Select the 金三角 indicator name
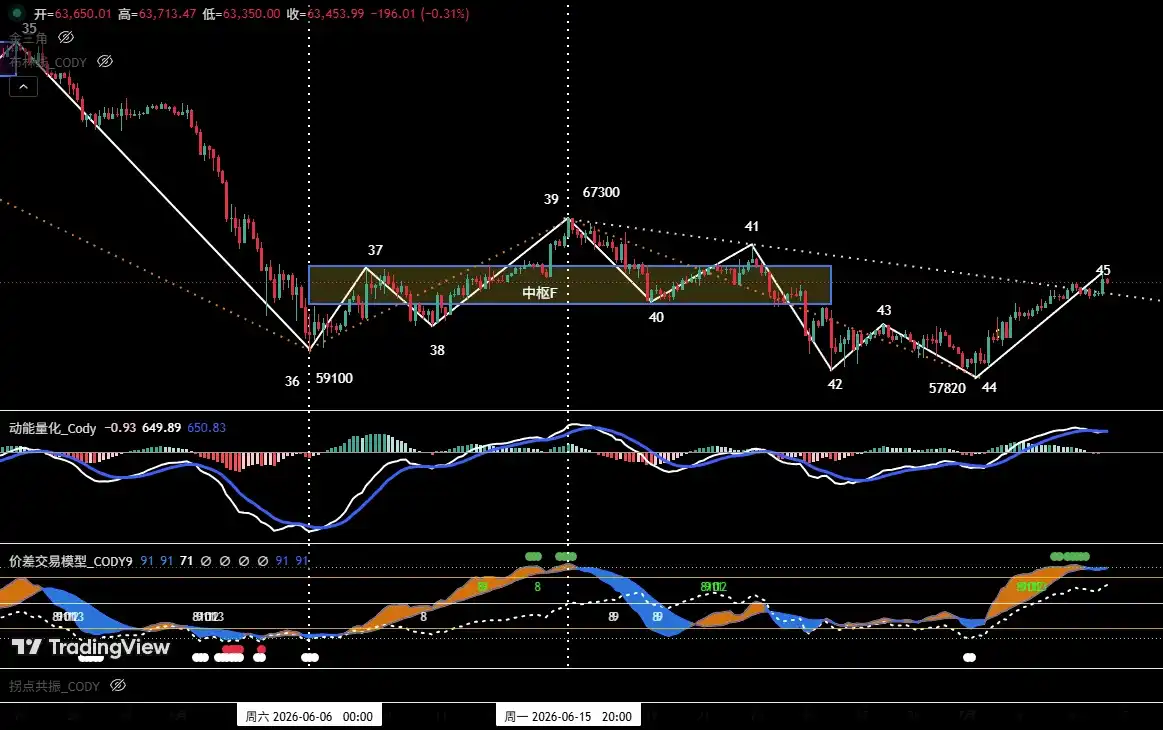The width and height of the screenshot is (1163, 730). pos(28,38)
